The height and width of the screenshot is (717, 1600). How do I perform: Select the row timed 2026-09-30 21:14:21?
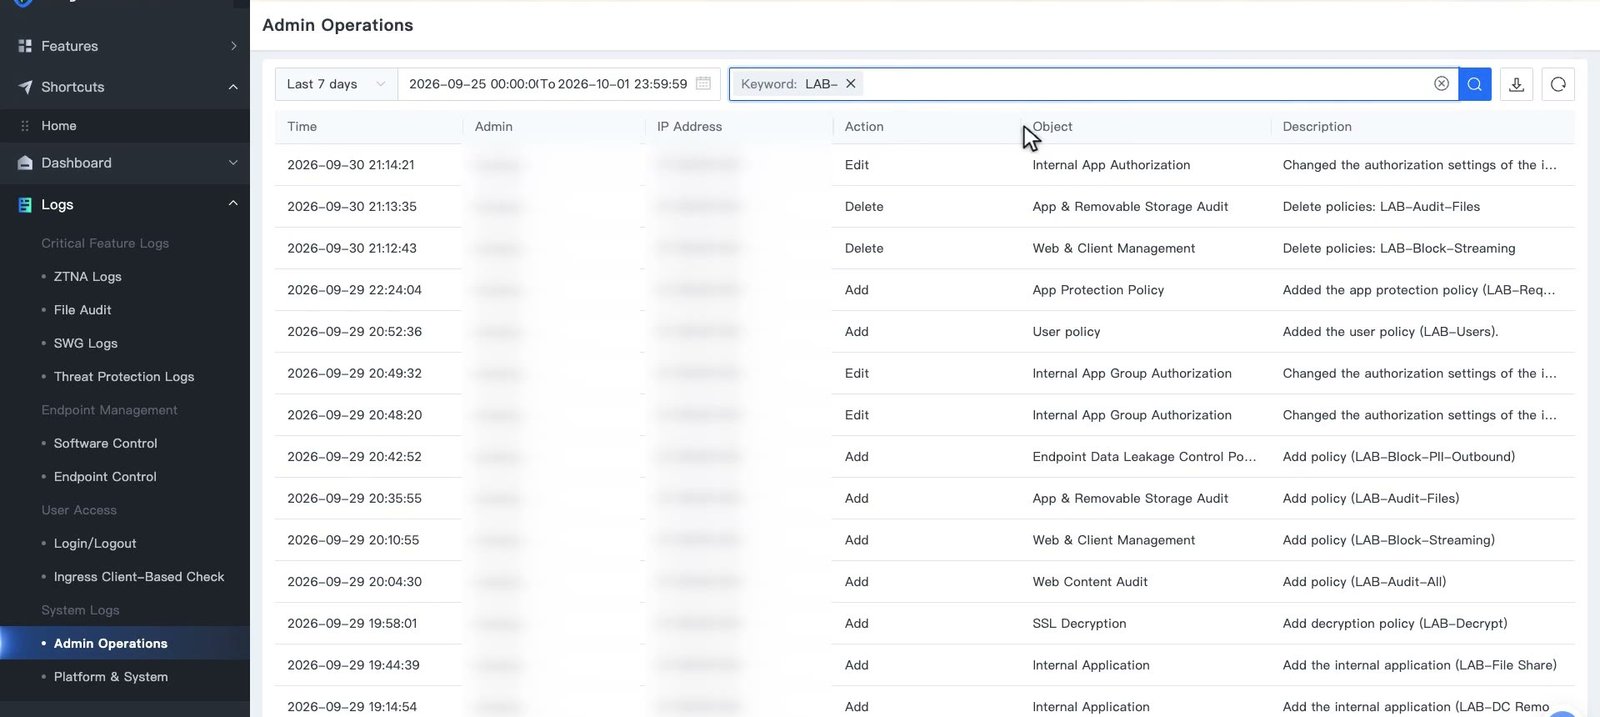pyautogui.click(x=924, y=165)
